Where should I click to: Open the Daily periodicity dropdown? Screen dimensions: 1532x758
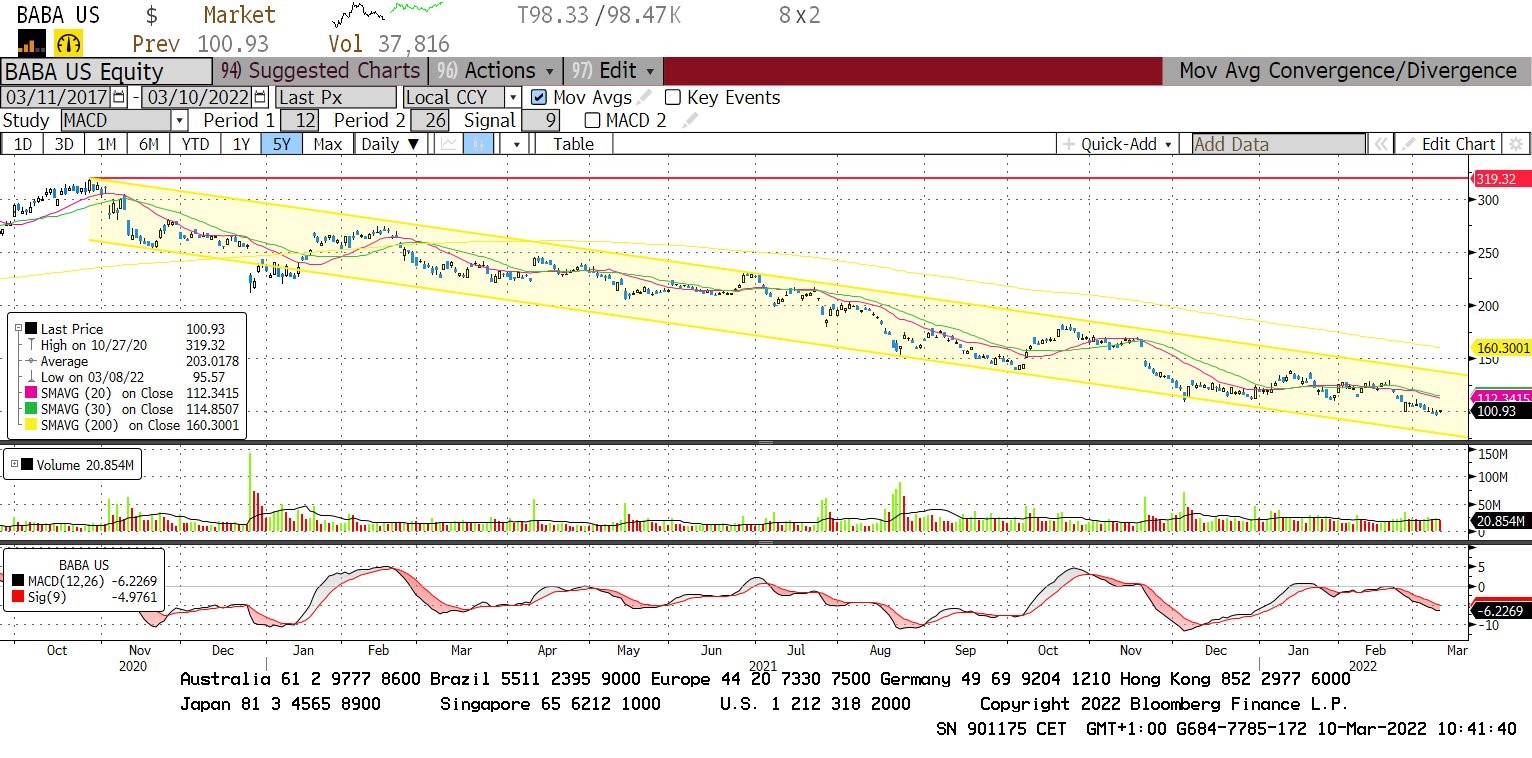390,144
